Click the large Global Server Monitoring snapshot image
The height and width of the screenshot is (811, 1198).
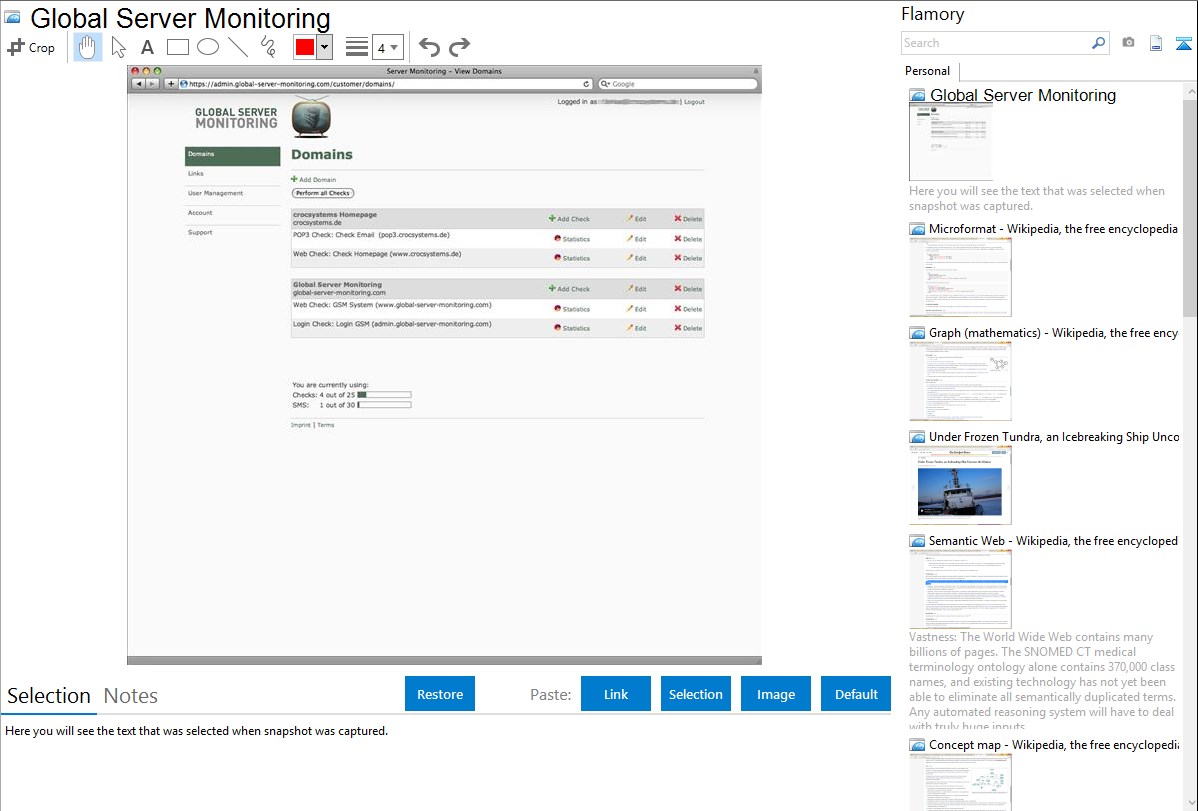pos(445,365)
